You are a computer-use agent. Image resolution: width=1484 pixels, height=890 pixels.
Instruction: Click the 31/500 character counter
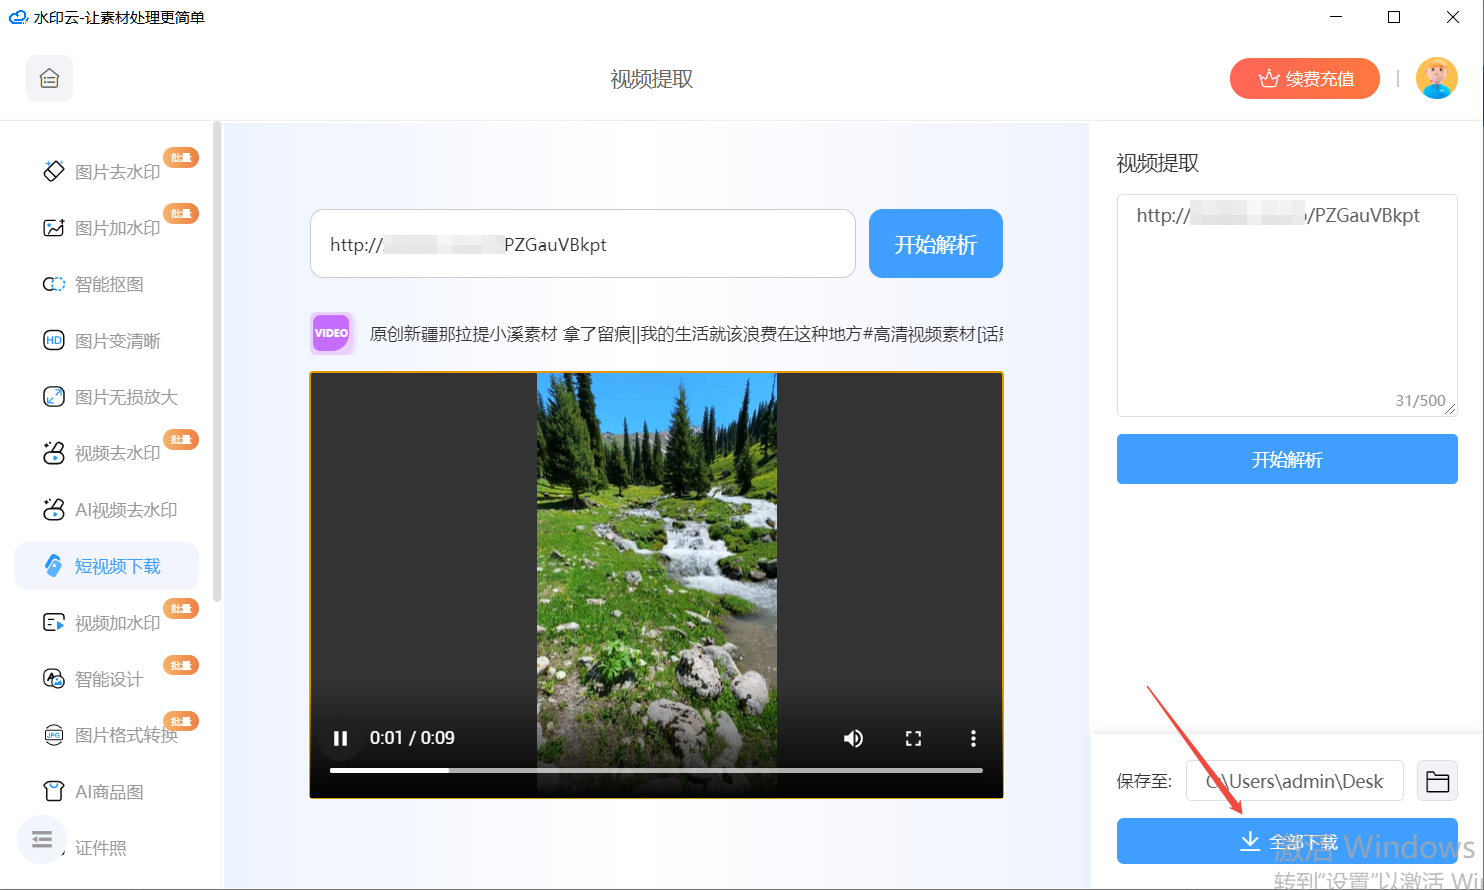(1420, 401)
